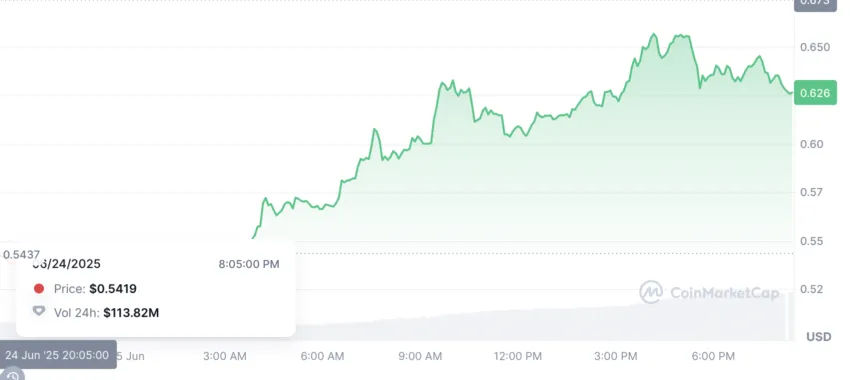Click the 0.60 price axis label
Screen dimensions: 850x380
coord(812,144)
